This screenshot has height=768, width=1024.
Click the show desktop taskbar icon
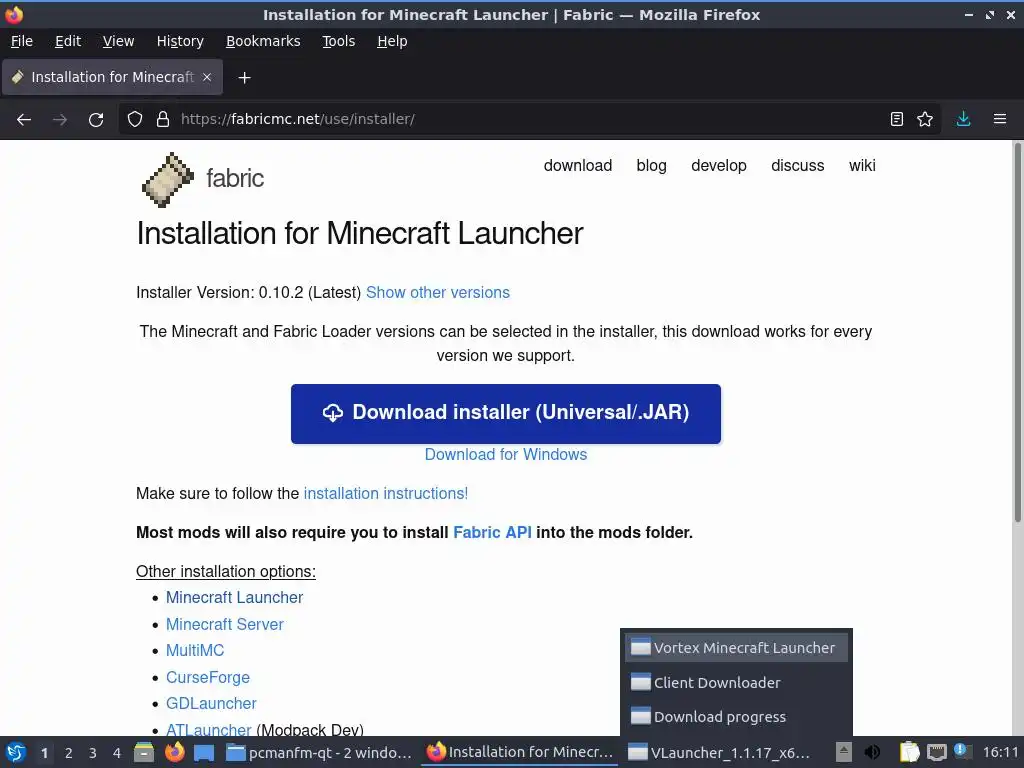point(204,752)
